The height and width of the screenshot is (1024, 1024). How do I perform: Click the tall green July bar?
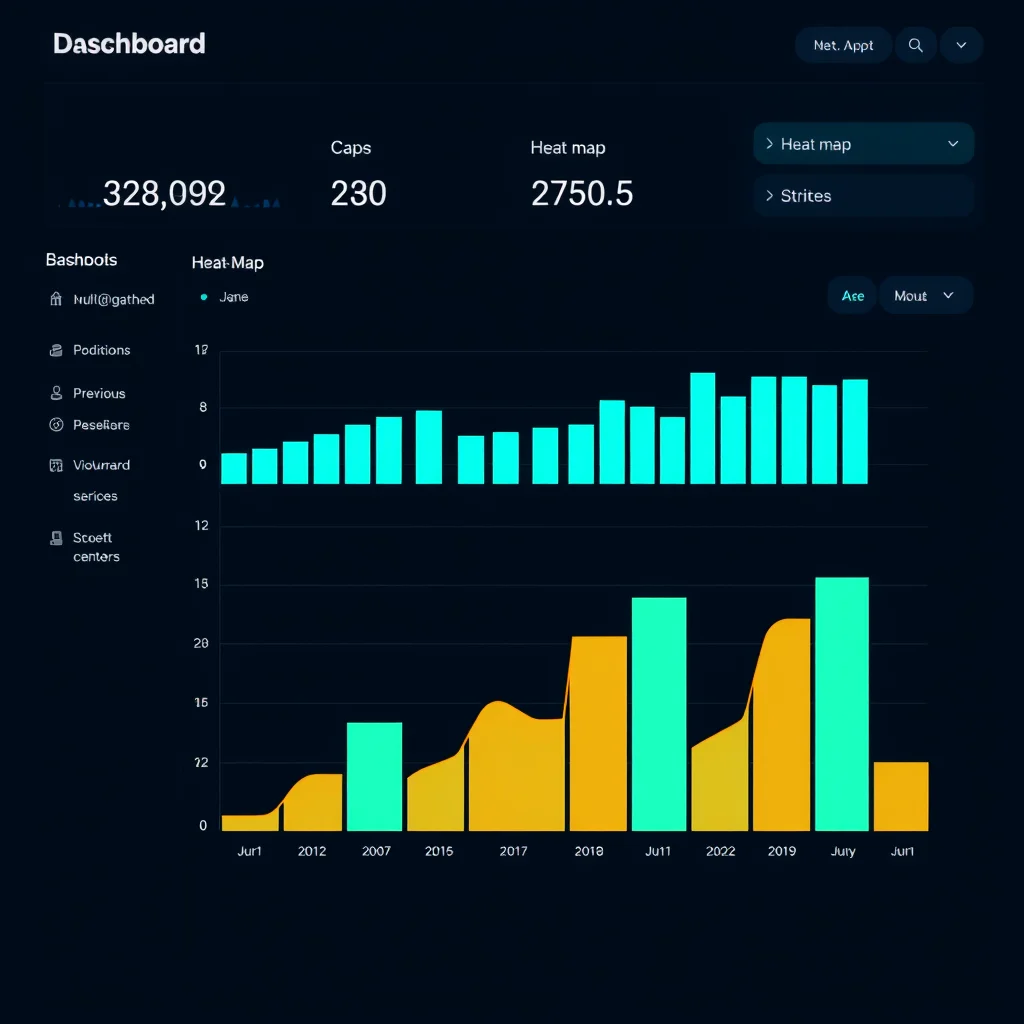(842, 704)
